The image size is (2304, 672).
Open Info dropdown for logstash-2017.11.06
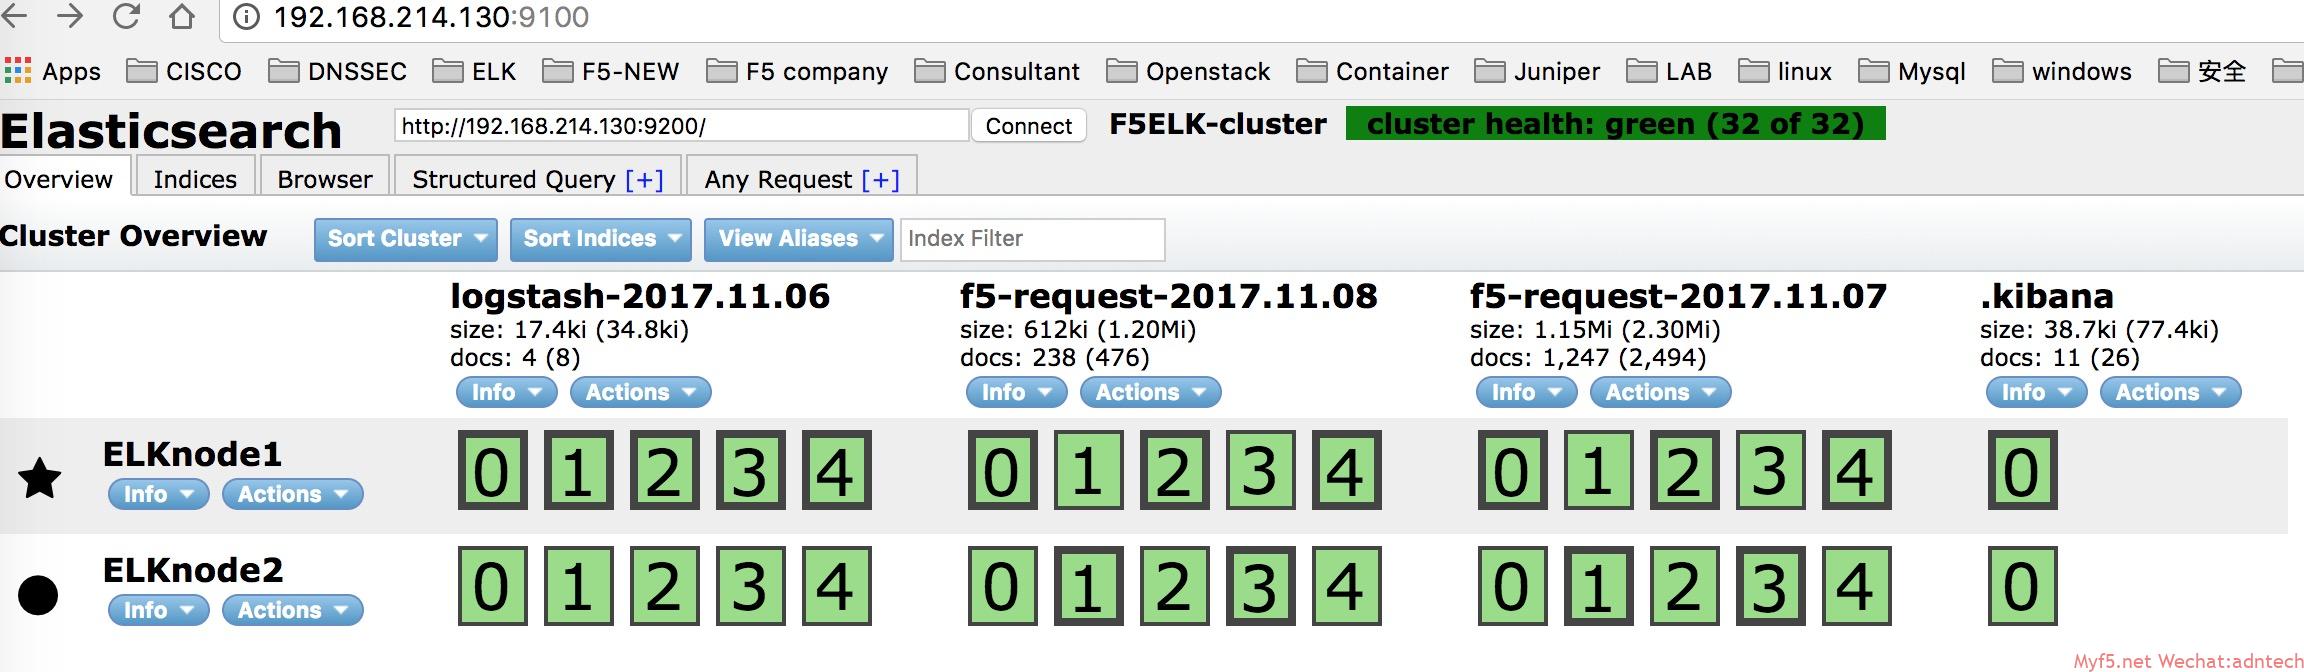506,392
